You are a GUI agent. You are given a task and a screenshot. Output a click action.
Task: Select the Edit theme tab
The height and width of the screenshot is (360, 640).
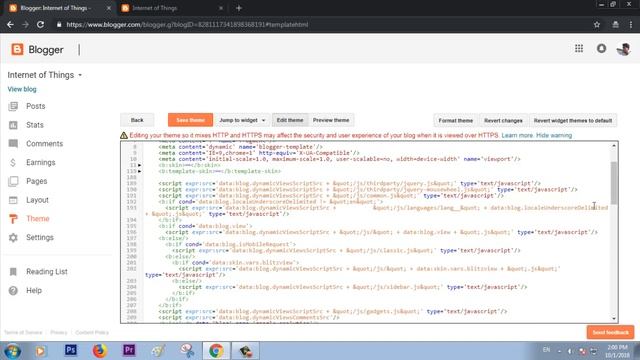click(x=290, y=120)
